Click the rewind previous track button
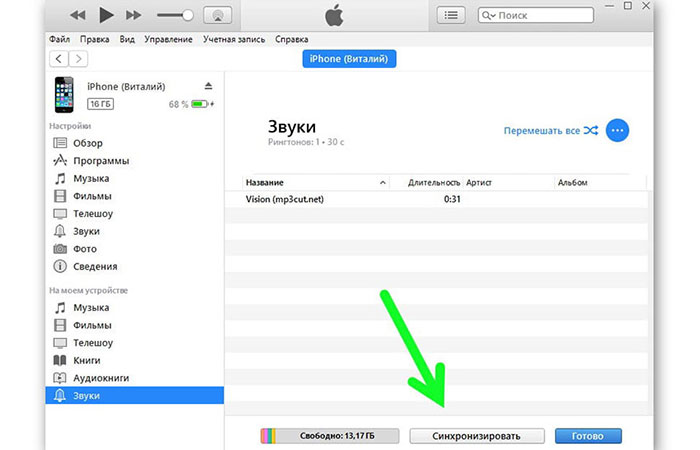This screenshot has height=450, width=700. click(x=77, y=15)
